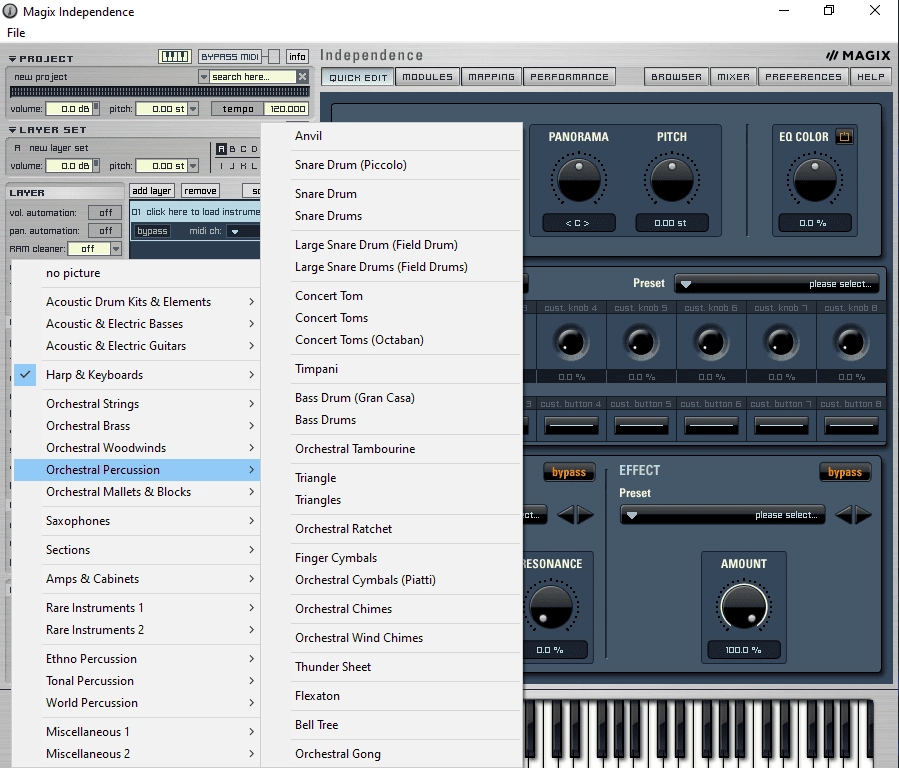Screen dimensions: 899x768
Task: Click the effect preset previous arrow
Action: tap(843, 515)
